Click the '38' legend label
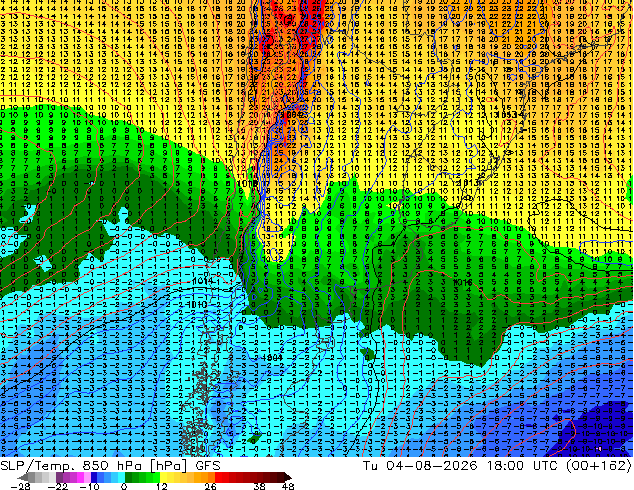The width and height of the screenshot is (634, 490). tap(260, 486)
